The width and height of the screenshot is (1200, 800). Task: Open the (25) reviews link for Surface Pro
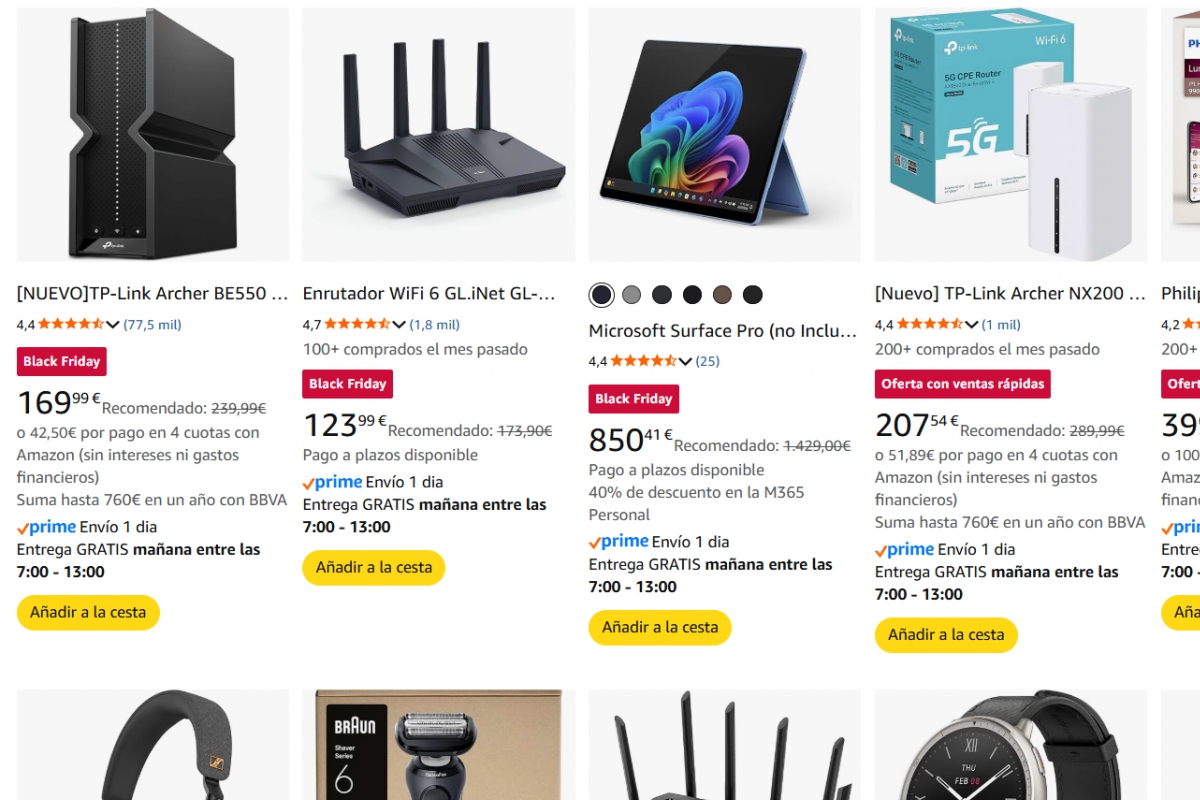(707, 361)
